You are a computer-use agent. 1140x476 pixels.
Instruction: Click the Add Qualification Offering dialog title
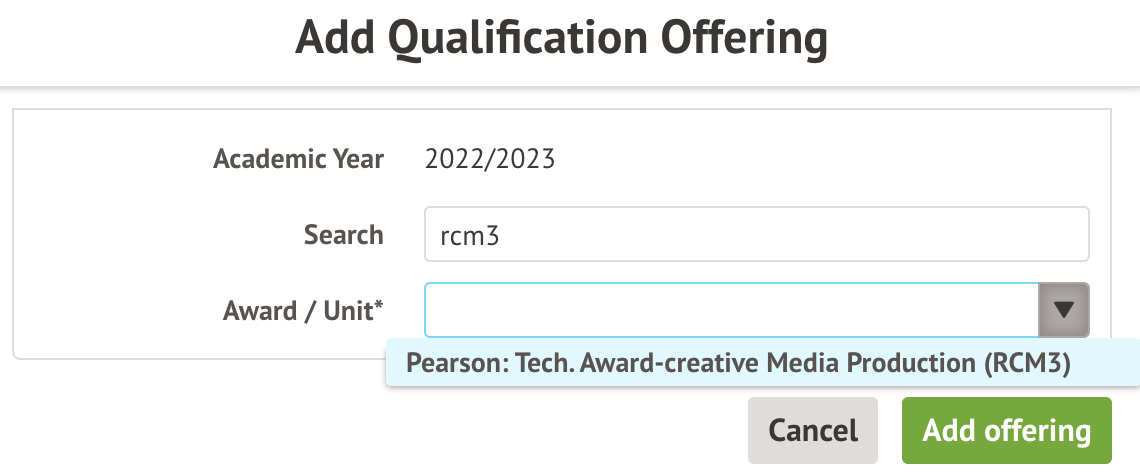pos(562,40)
